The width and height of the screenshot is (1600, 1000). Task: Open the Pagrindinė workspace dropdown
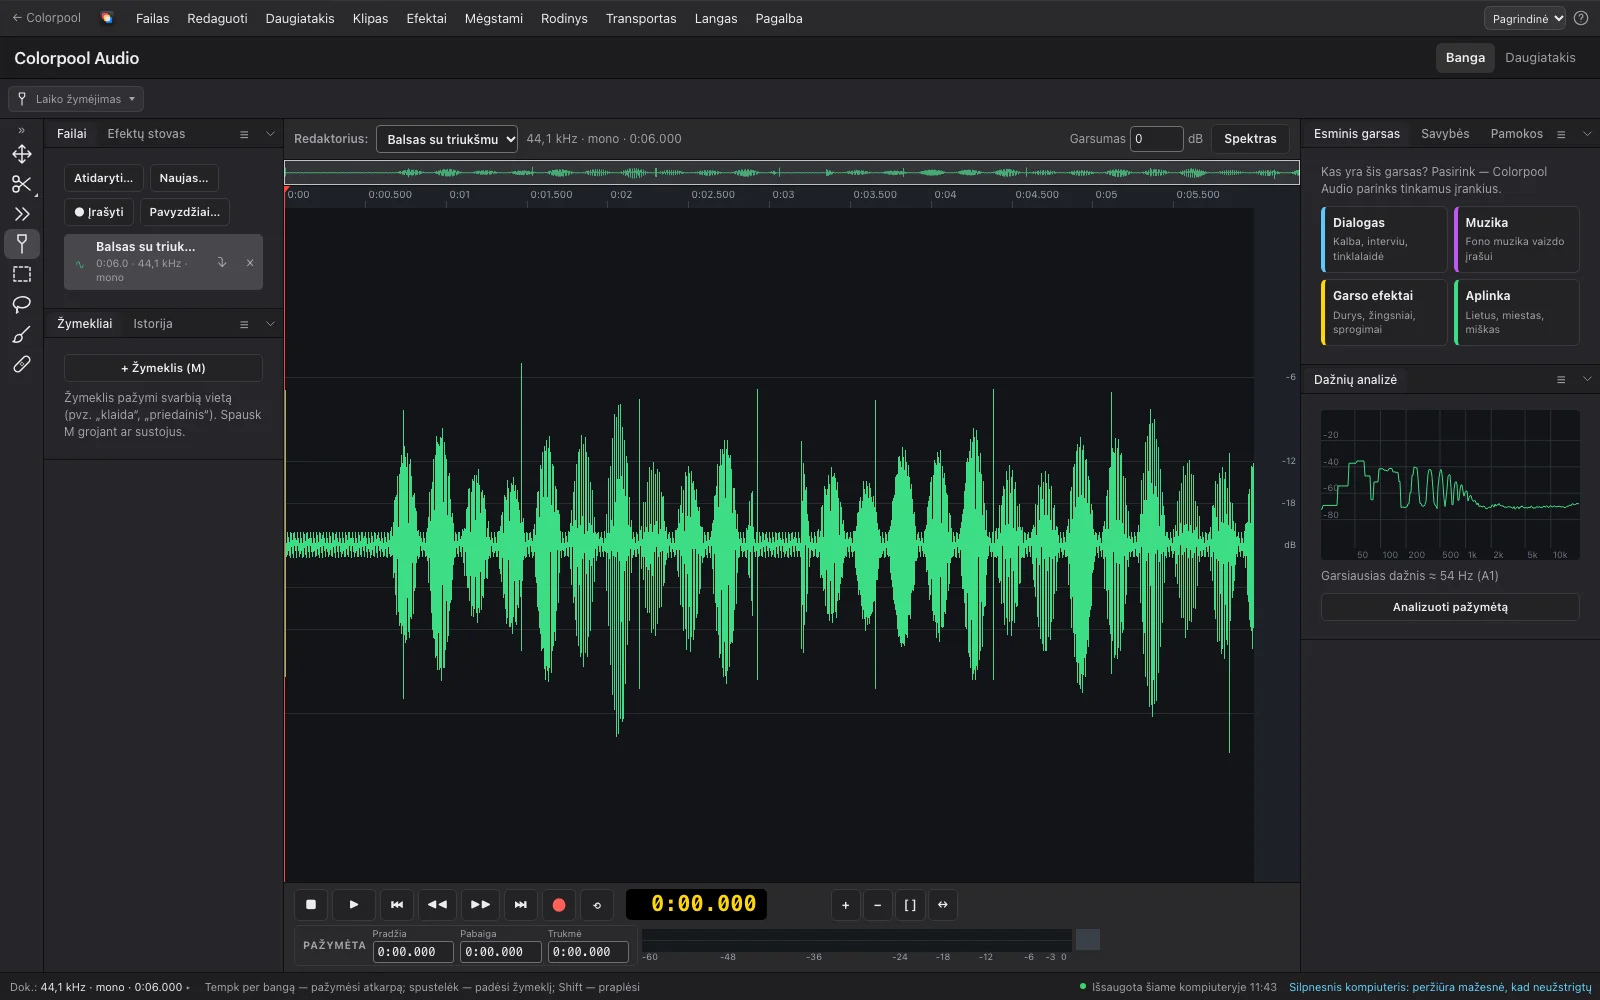(1524, 18)
